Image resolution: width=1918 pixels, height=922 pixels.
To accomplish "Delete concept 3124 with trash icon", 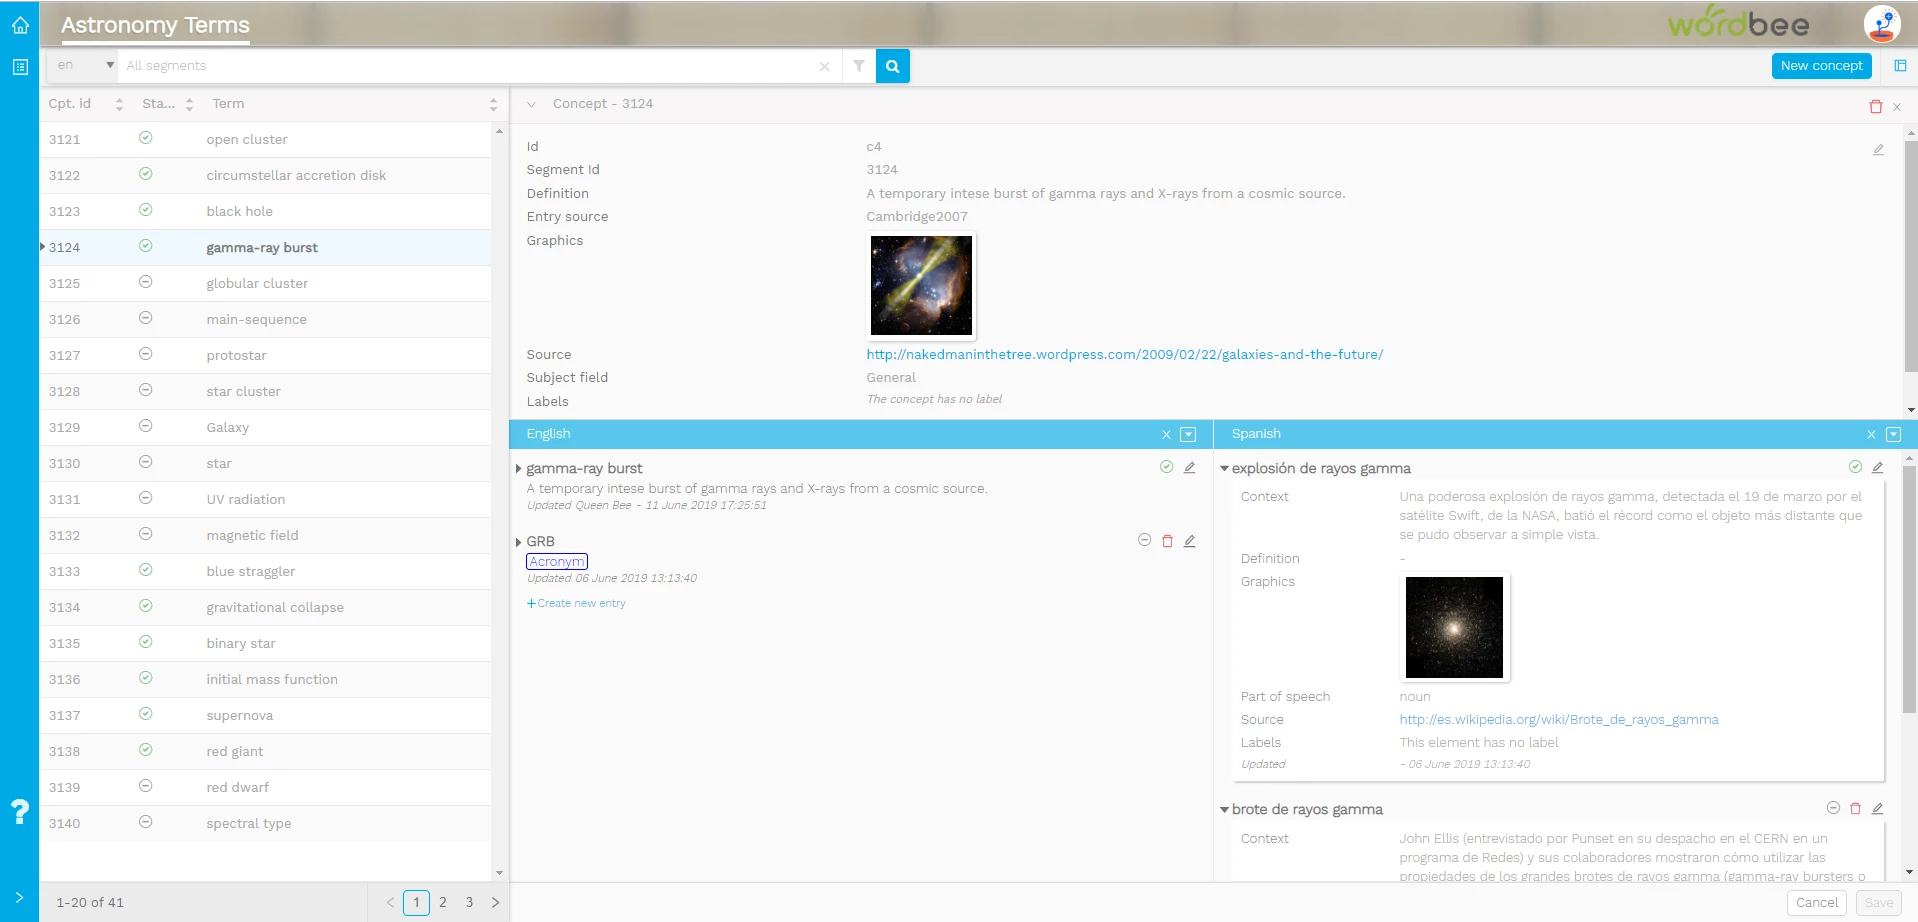I will (x=1875, y=107).
